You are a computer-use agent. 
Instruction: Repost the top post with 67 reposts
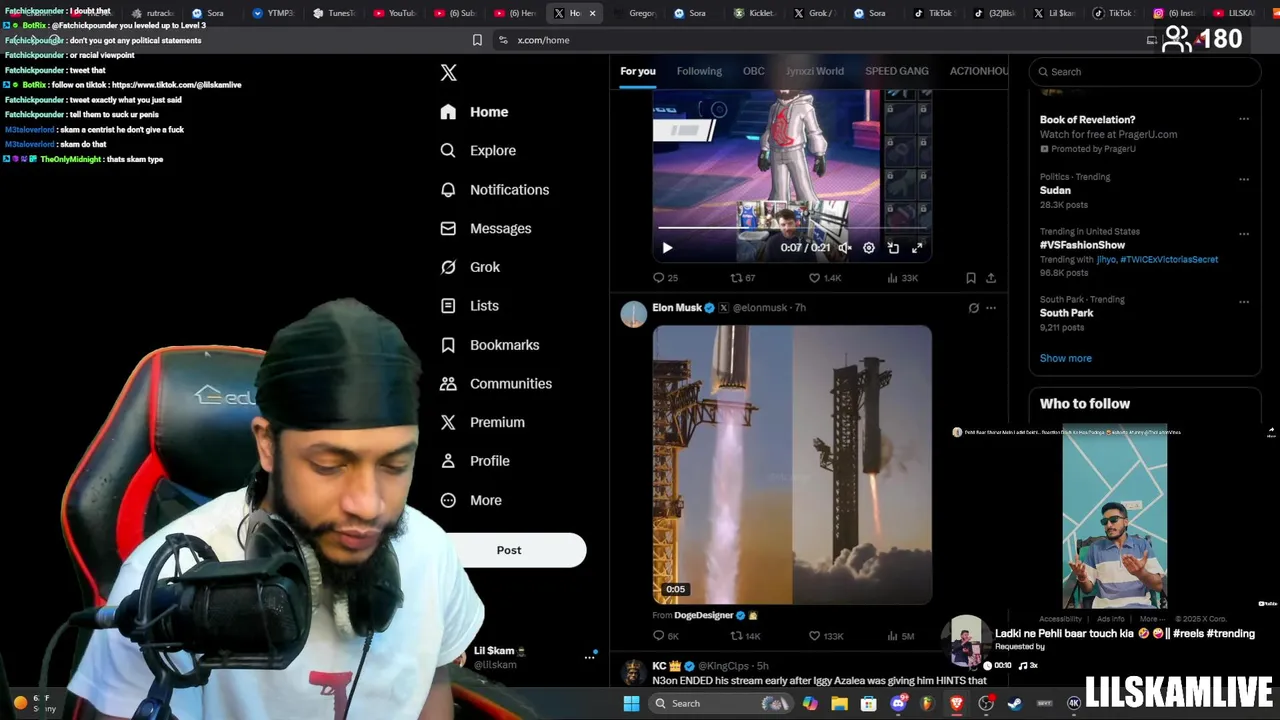pos(743,278)
